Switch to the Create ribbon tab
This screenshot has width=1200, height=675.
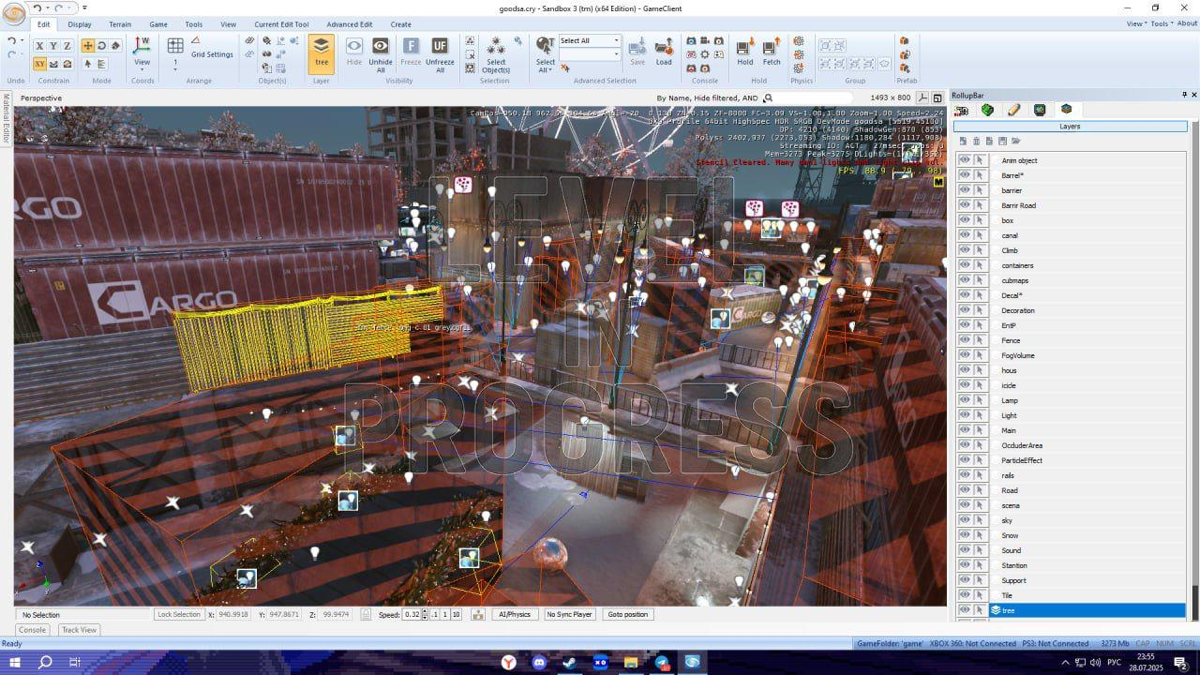pyautogui.click(x=401, y=24)
